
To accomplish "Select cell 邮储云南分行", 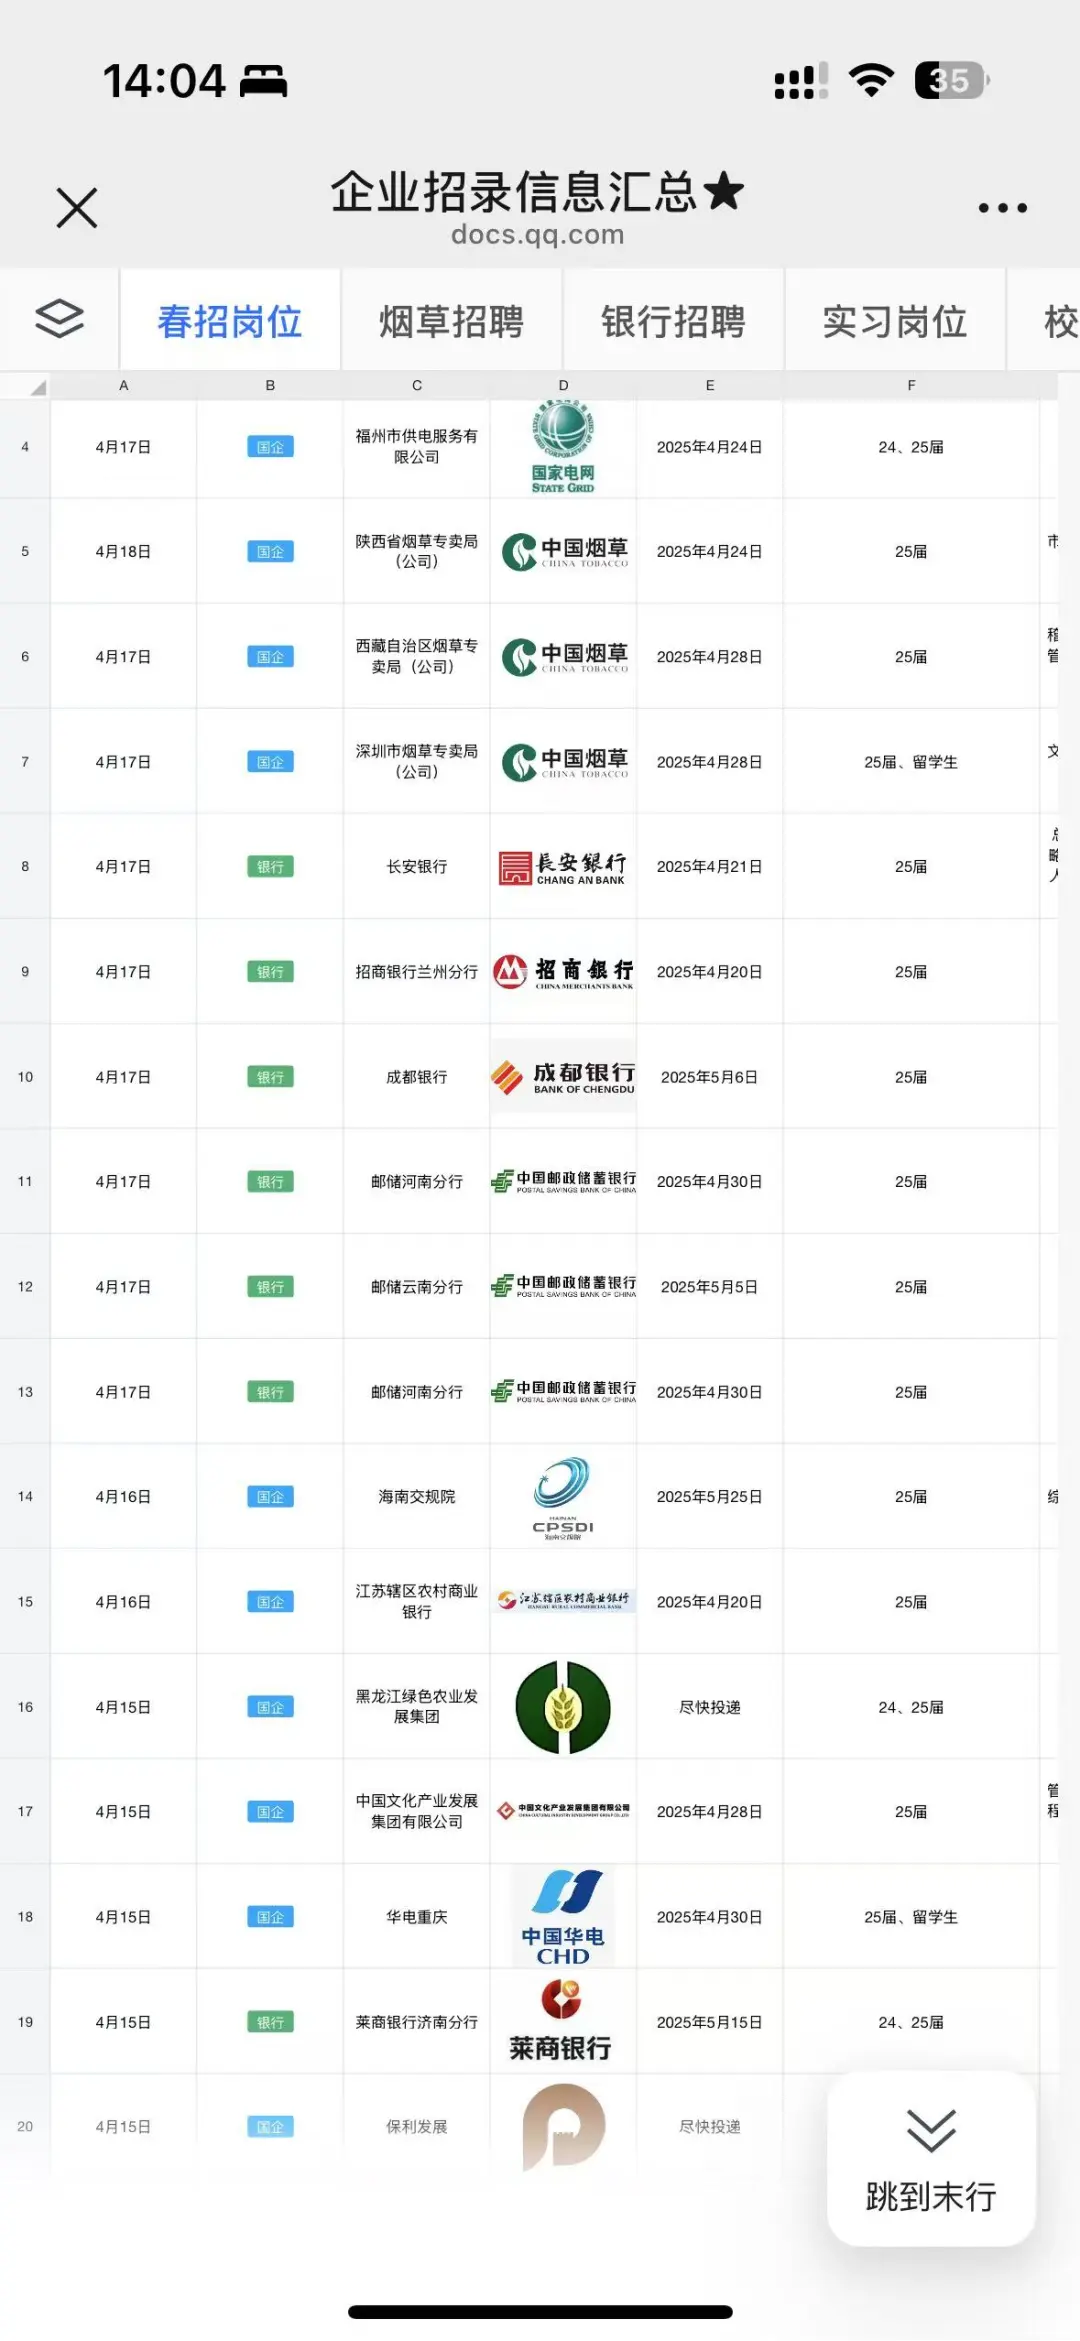I will [417, 1287].
